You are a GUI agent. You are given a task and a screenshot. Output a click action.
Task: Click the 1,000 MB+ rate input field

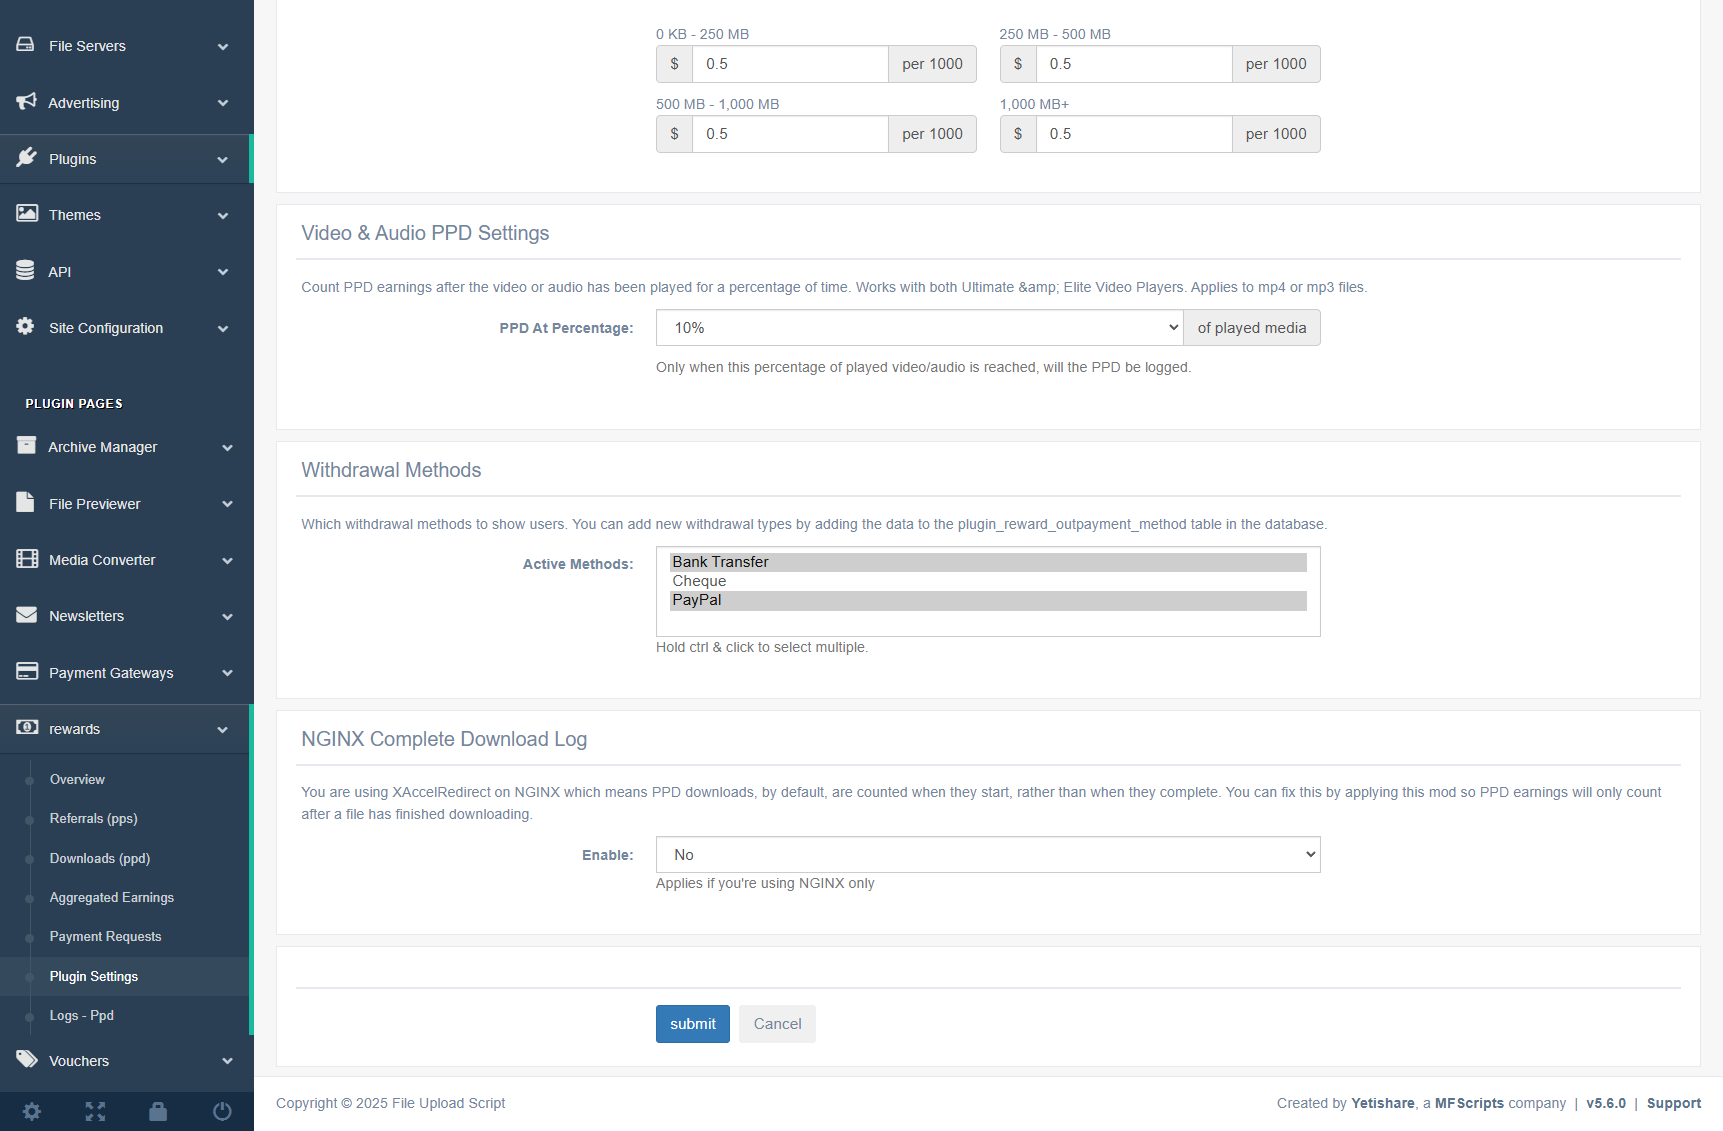(x=1133, y=134)
